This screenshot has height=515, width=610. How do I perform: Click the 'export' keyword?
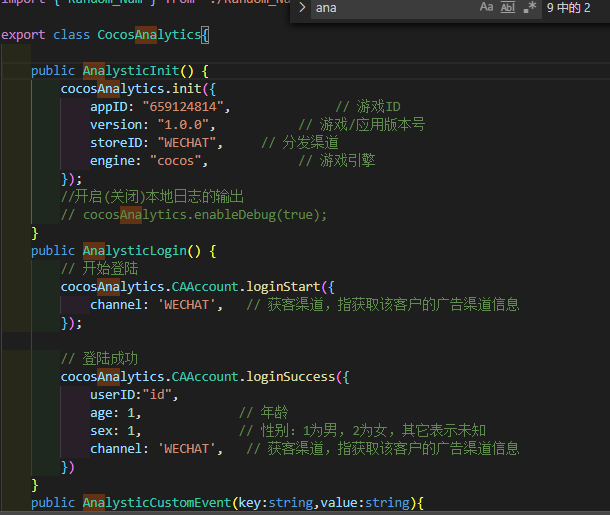23,35
